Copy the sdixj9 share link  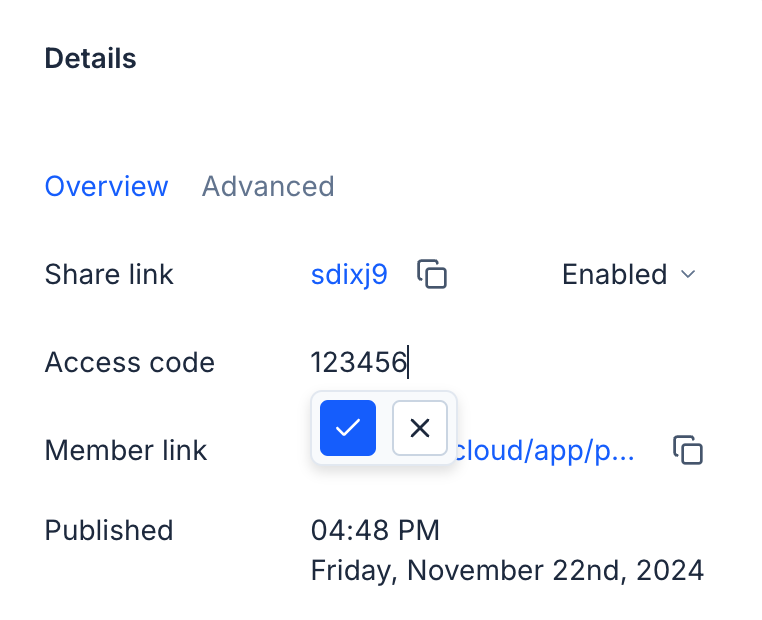432,274
